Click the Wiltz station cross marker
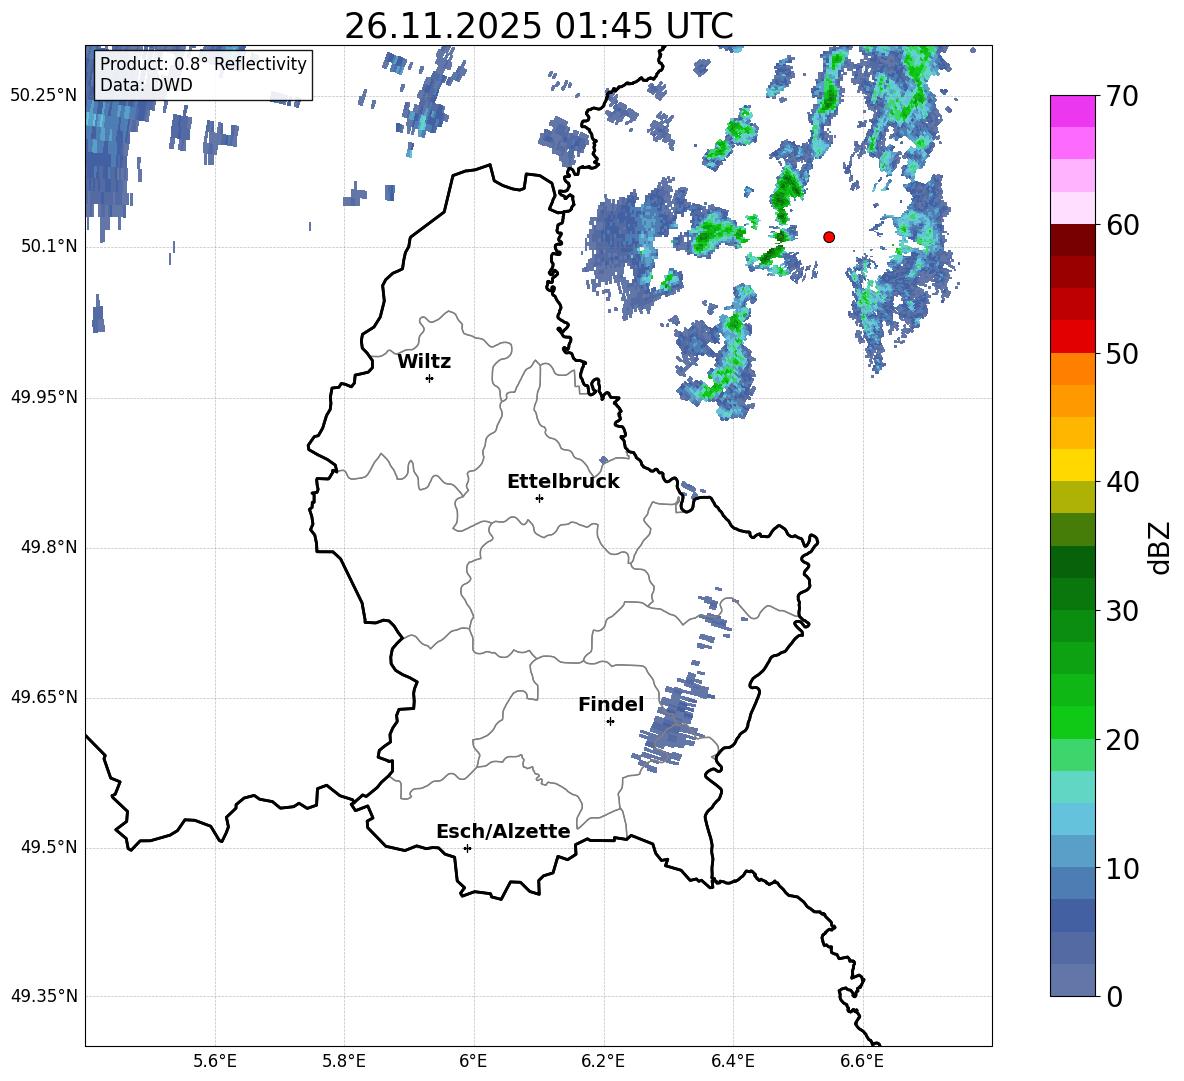Viewport: 1184px width, 1081px height. 429,378
